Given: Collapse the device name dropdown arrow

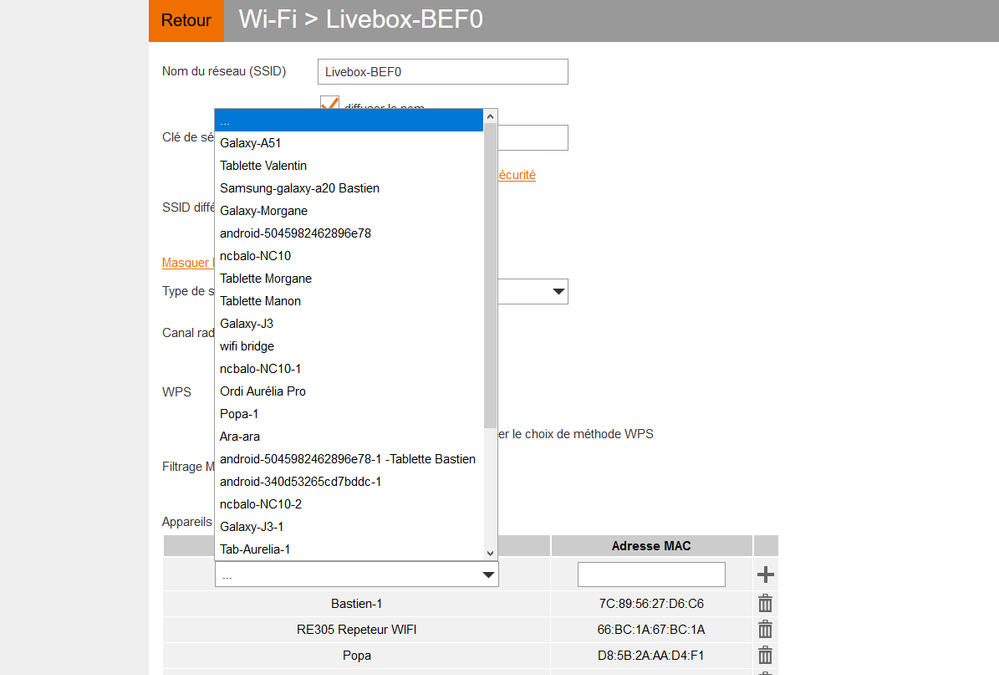Looking at the screenshot, I should pyautogui.click(x=488, y=575).
